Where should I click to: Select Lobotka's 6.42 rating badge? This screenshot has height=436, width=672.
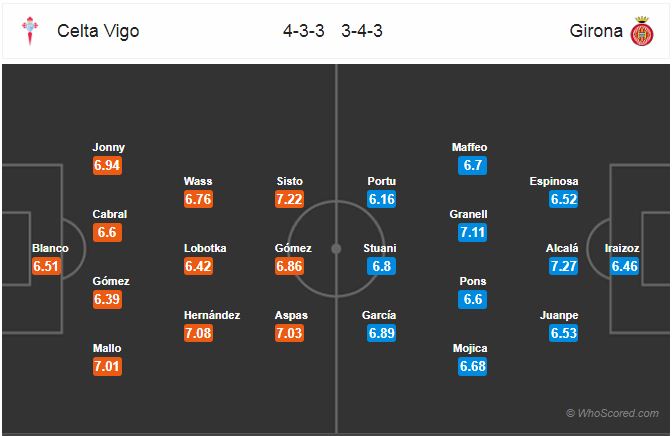[198, 266]
